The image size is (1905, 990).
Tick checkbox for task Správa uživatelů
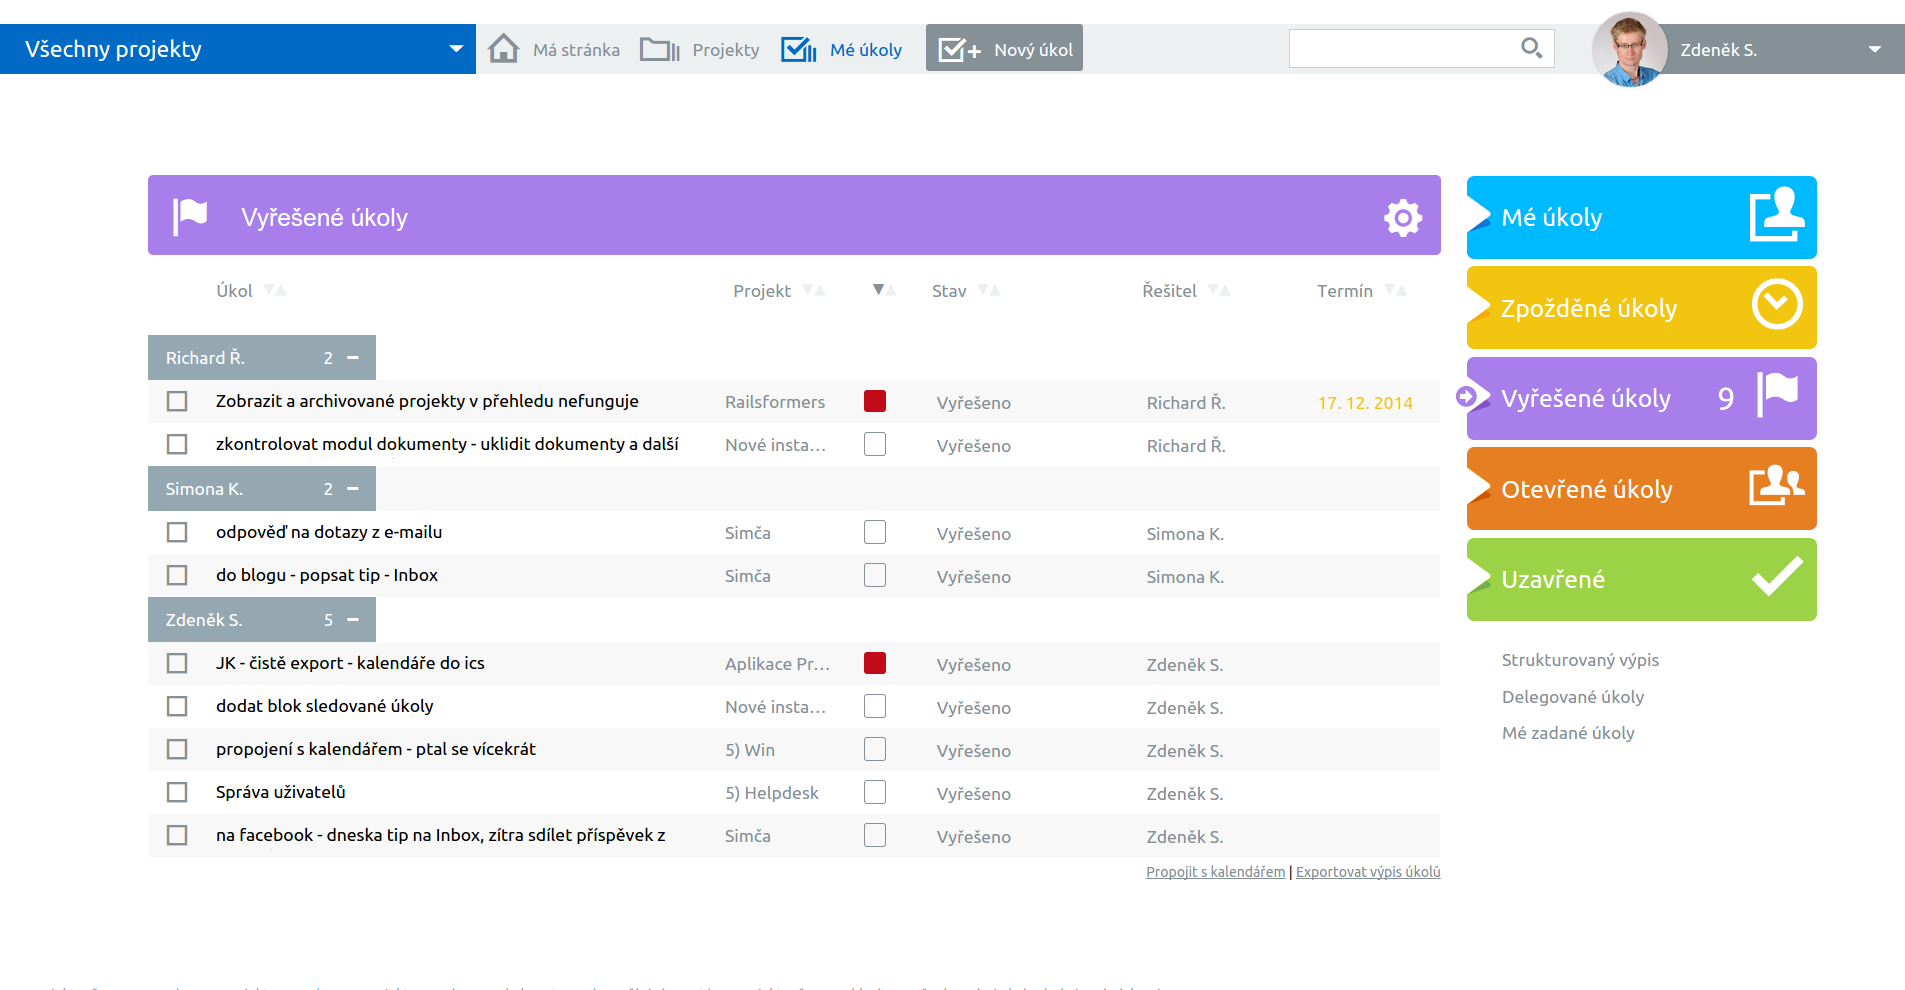(x=177, y=792)
